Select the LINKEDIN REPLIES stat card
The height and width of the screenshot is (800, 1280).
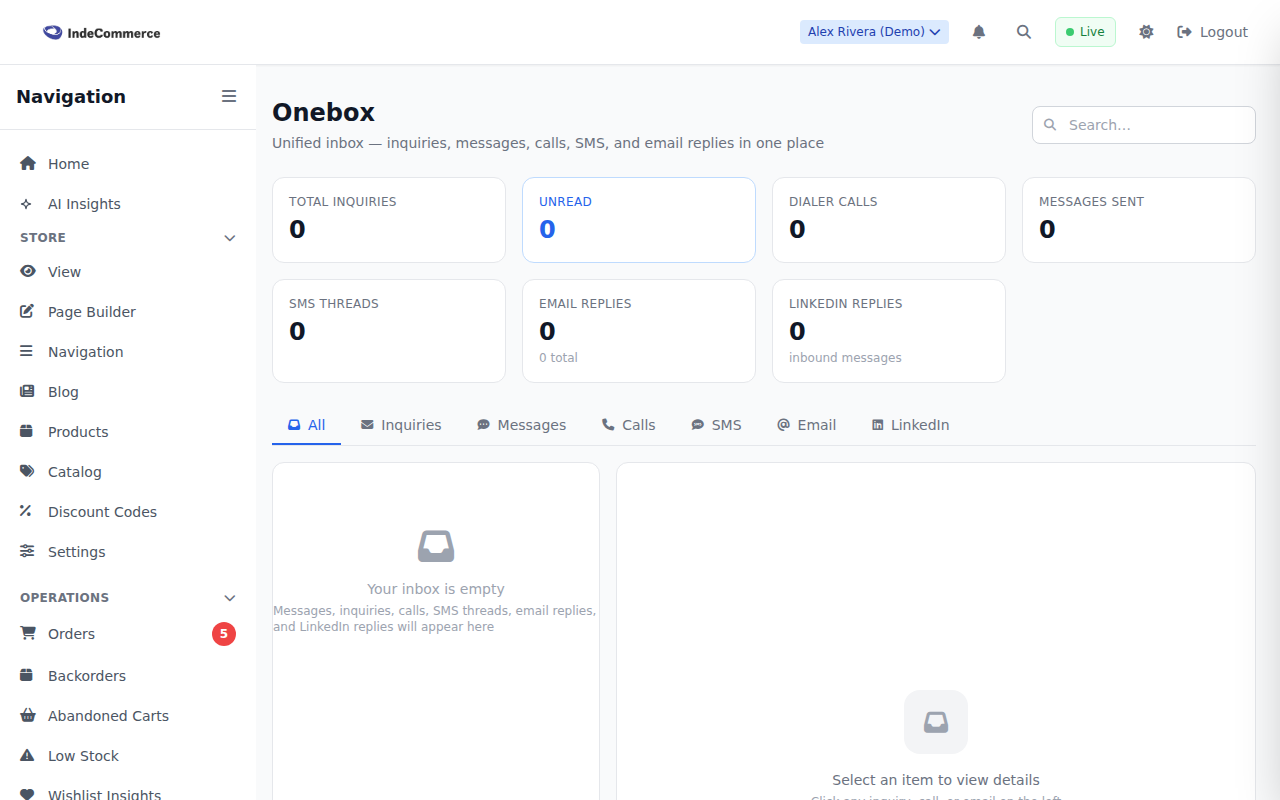click(889, 331)
